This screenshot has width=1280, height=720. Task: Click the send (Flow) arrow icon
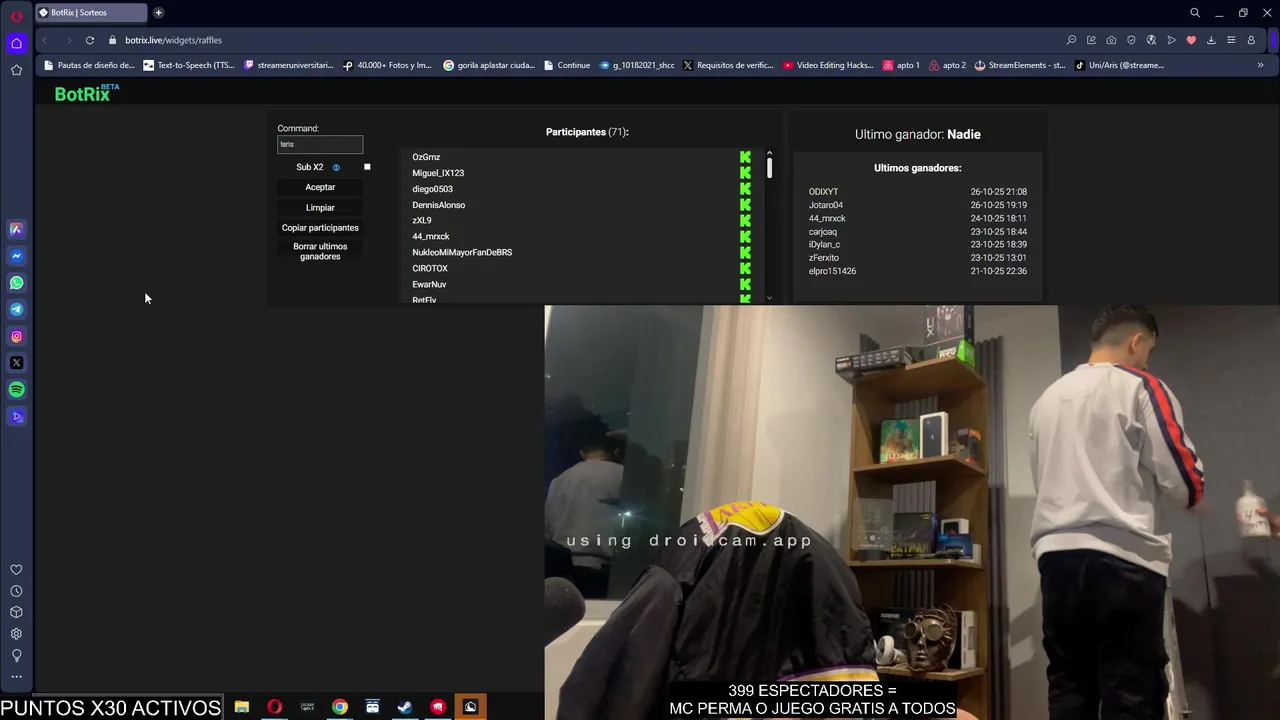pos(1171,40)
